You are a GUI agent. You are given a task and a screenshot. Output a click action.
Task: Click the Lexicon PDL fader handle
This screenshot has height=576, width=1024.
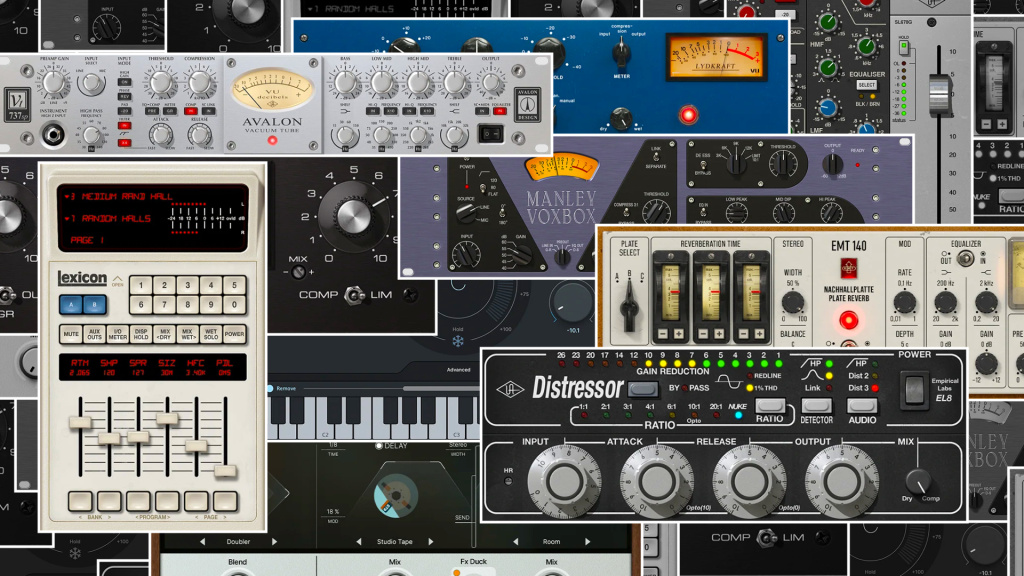225,471
